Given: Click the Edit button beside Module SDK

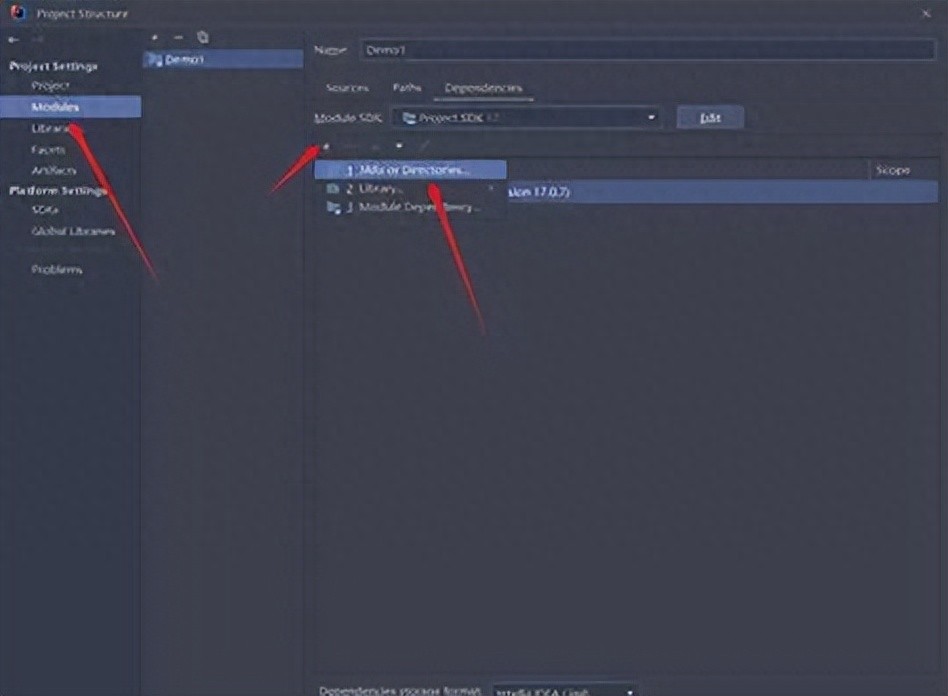Looking at the screenshot, I should click(710, 117).
